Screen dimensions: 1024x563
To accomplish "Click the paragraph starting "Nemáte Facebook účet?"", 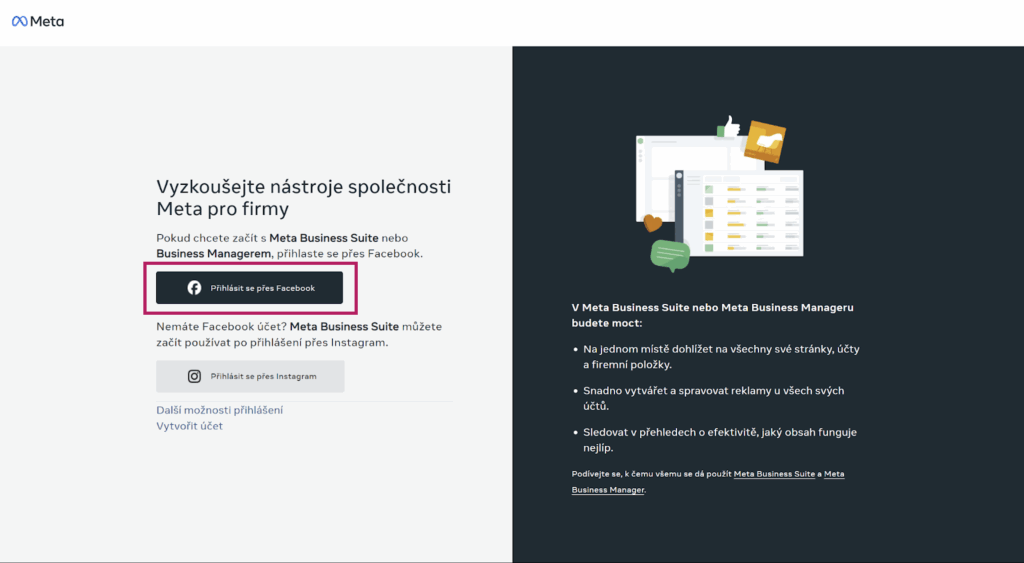I will [x=298, y=334].
